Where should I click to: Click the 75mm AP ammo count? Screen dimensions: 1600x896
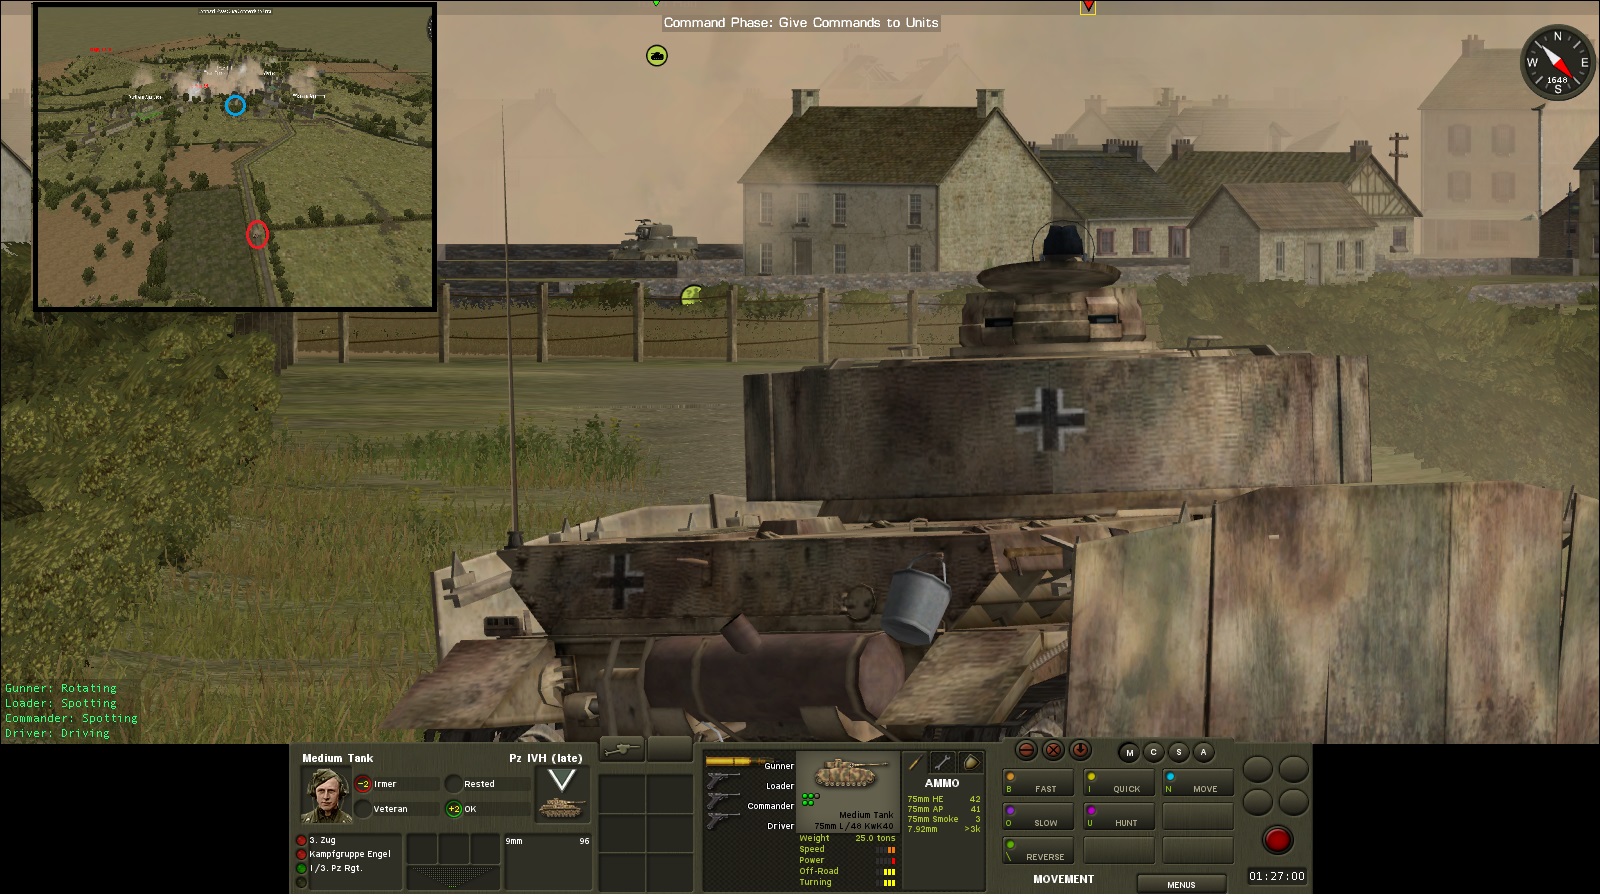click(x=944, y=809)
